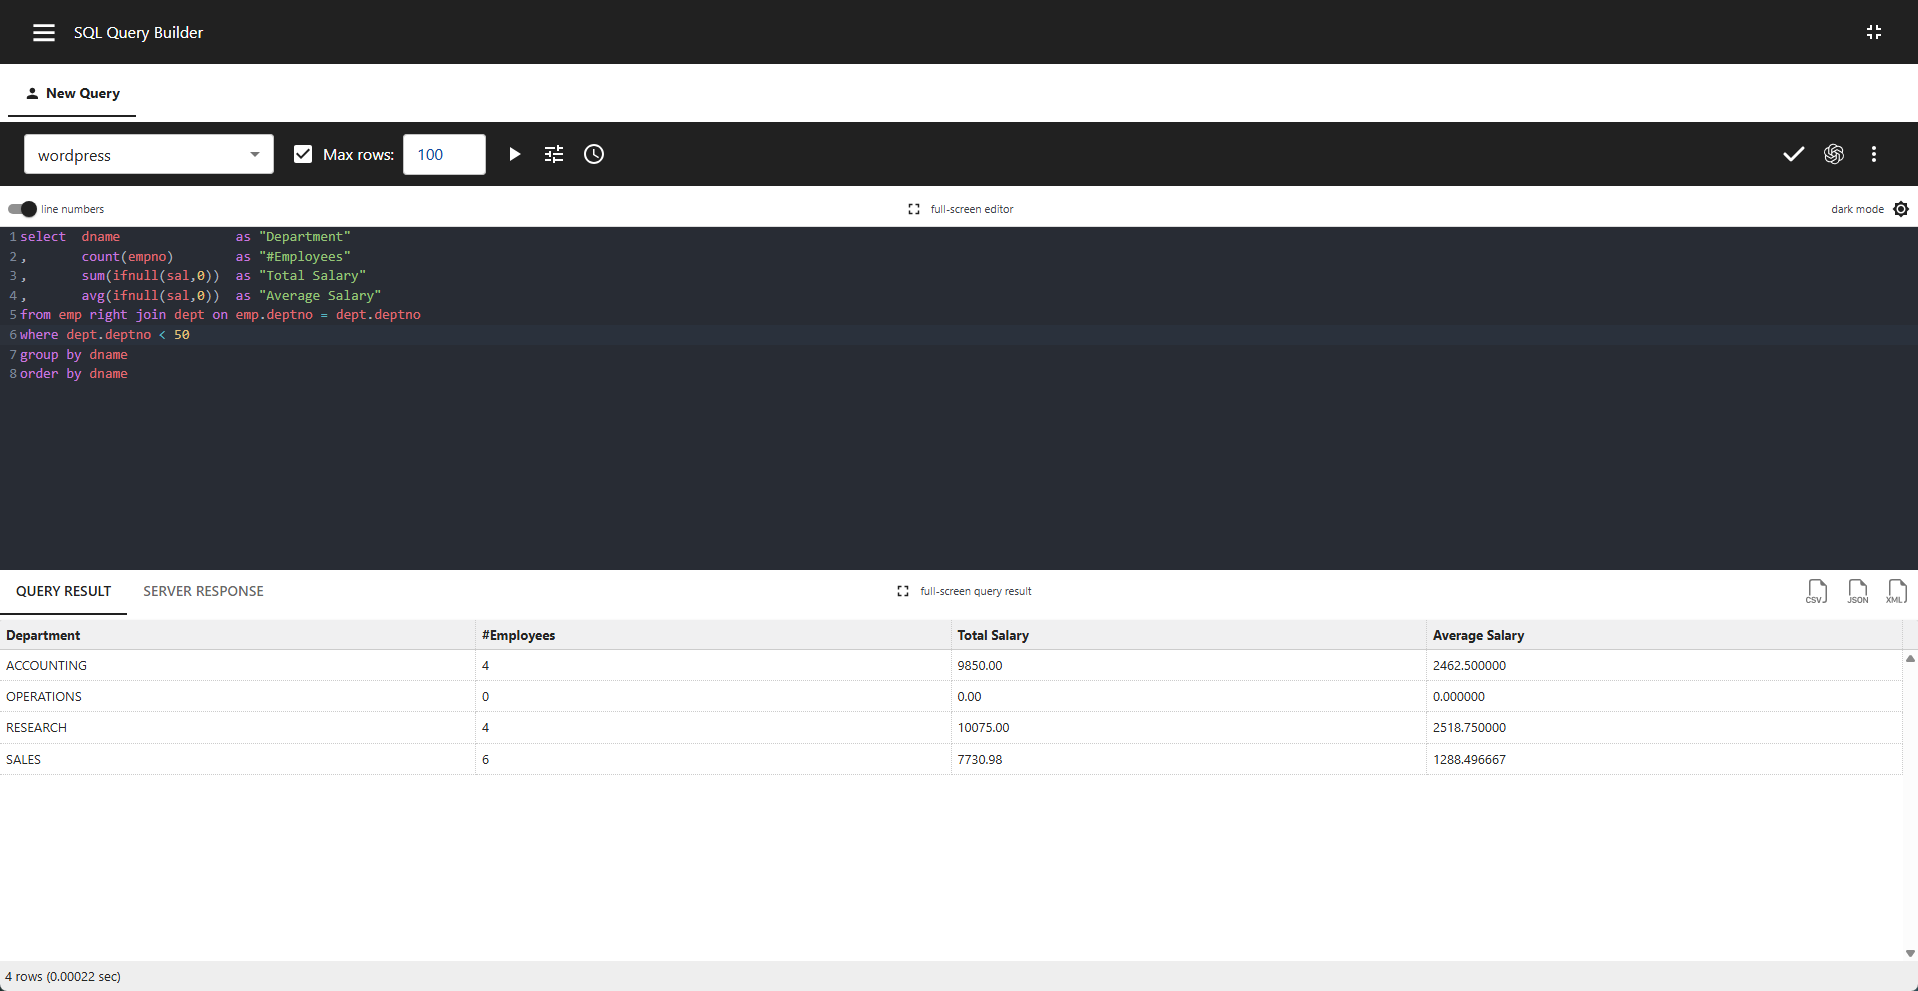Edit the Max rows input field
The height and width of the screenshot is (991, 1918).
443,154
